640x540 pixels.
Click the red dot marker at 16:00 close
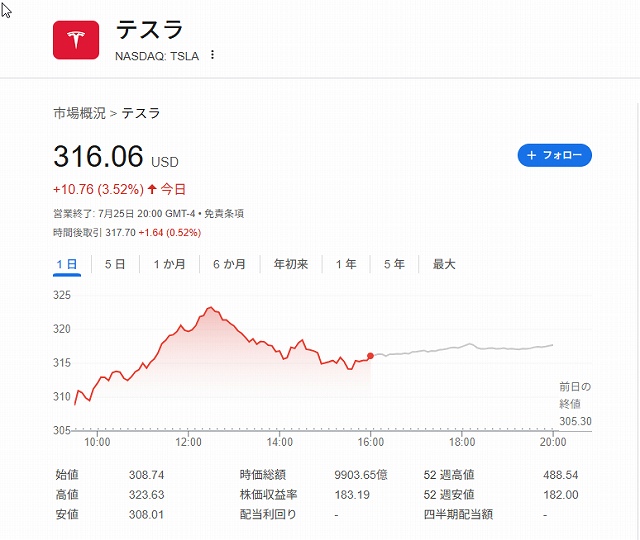[370, 356]
